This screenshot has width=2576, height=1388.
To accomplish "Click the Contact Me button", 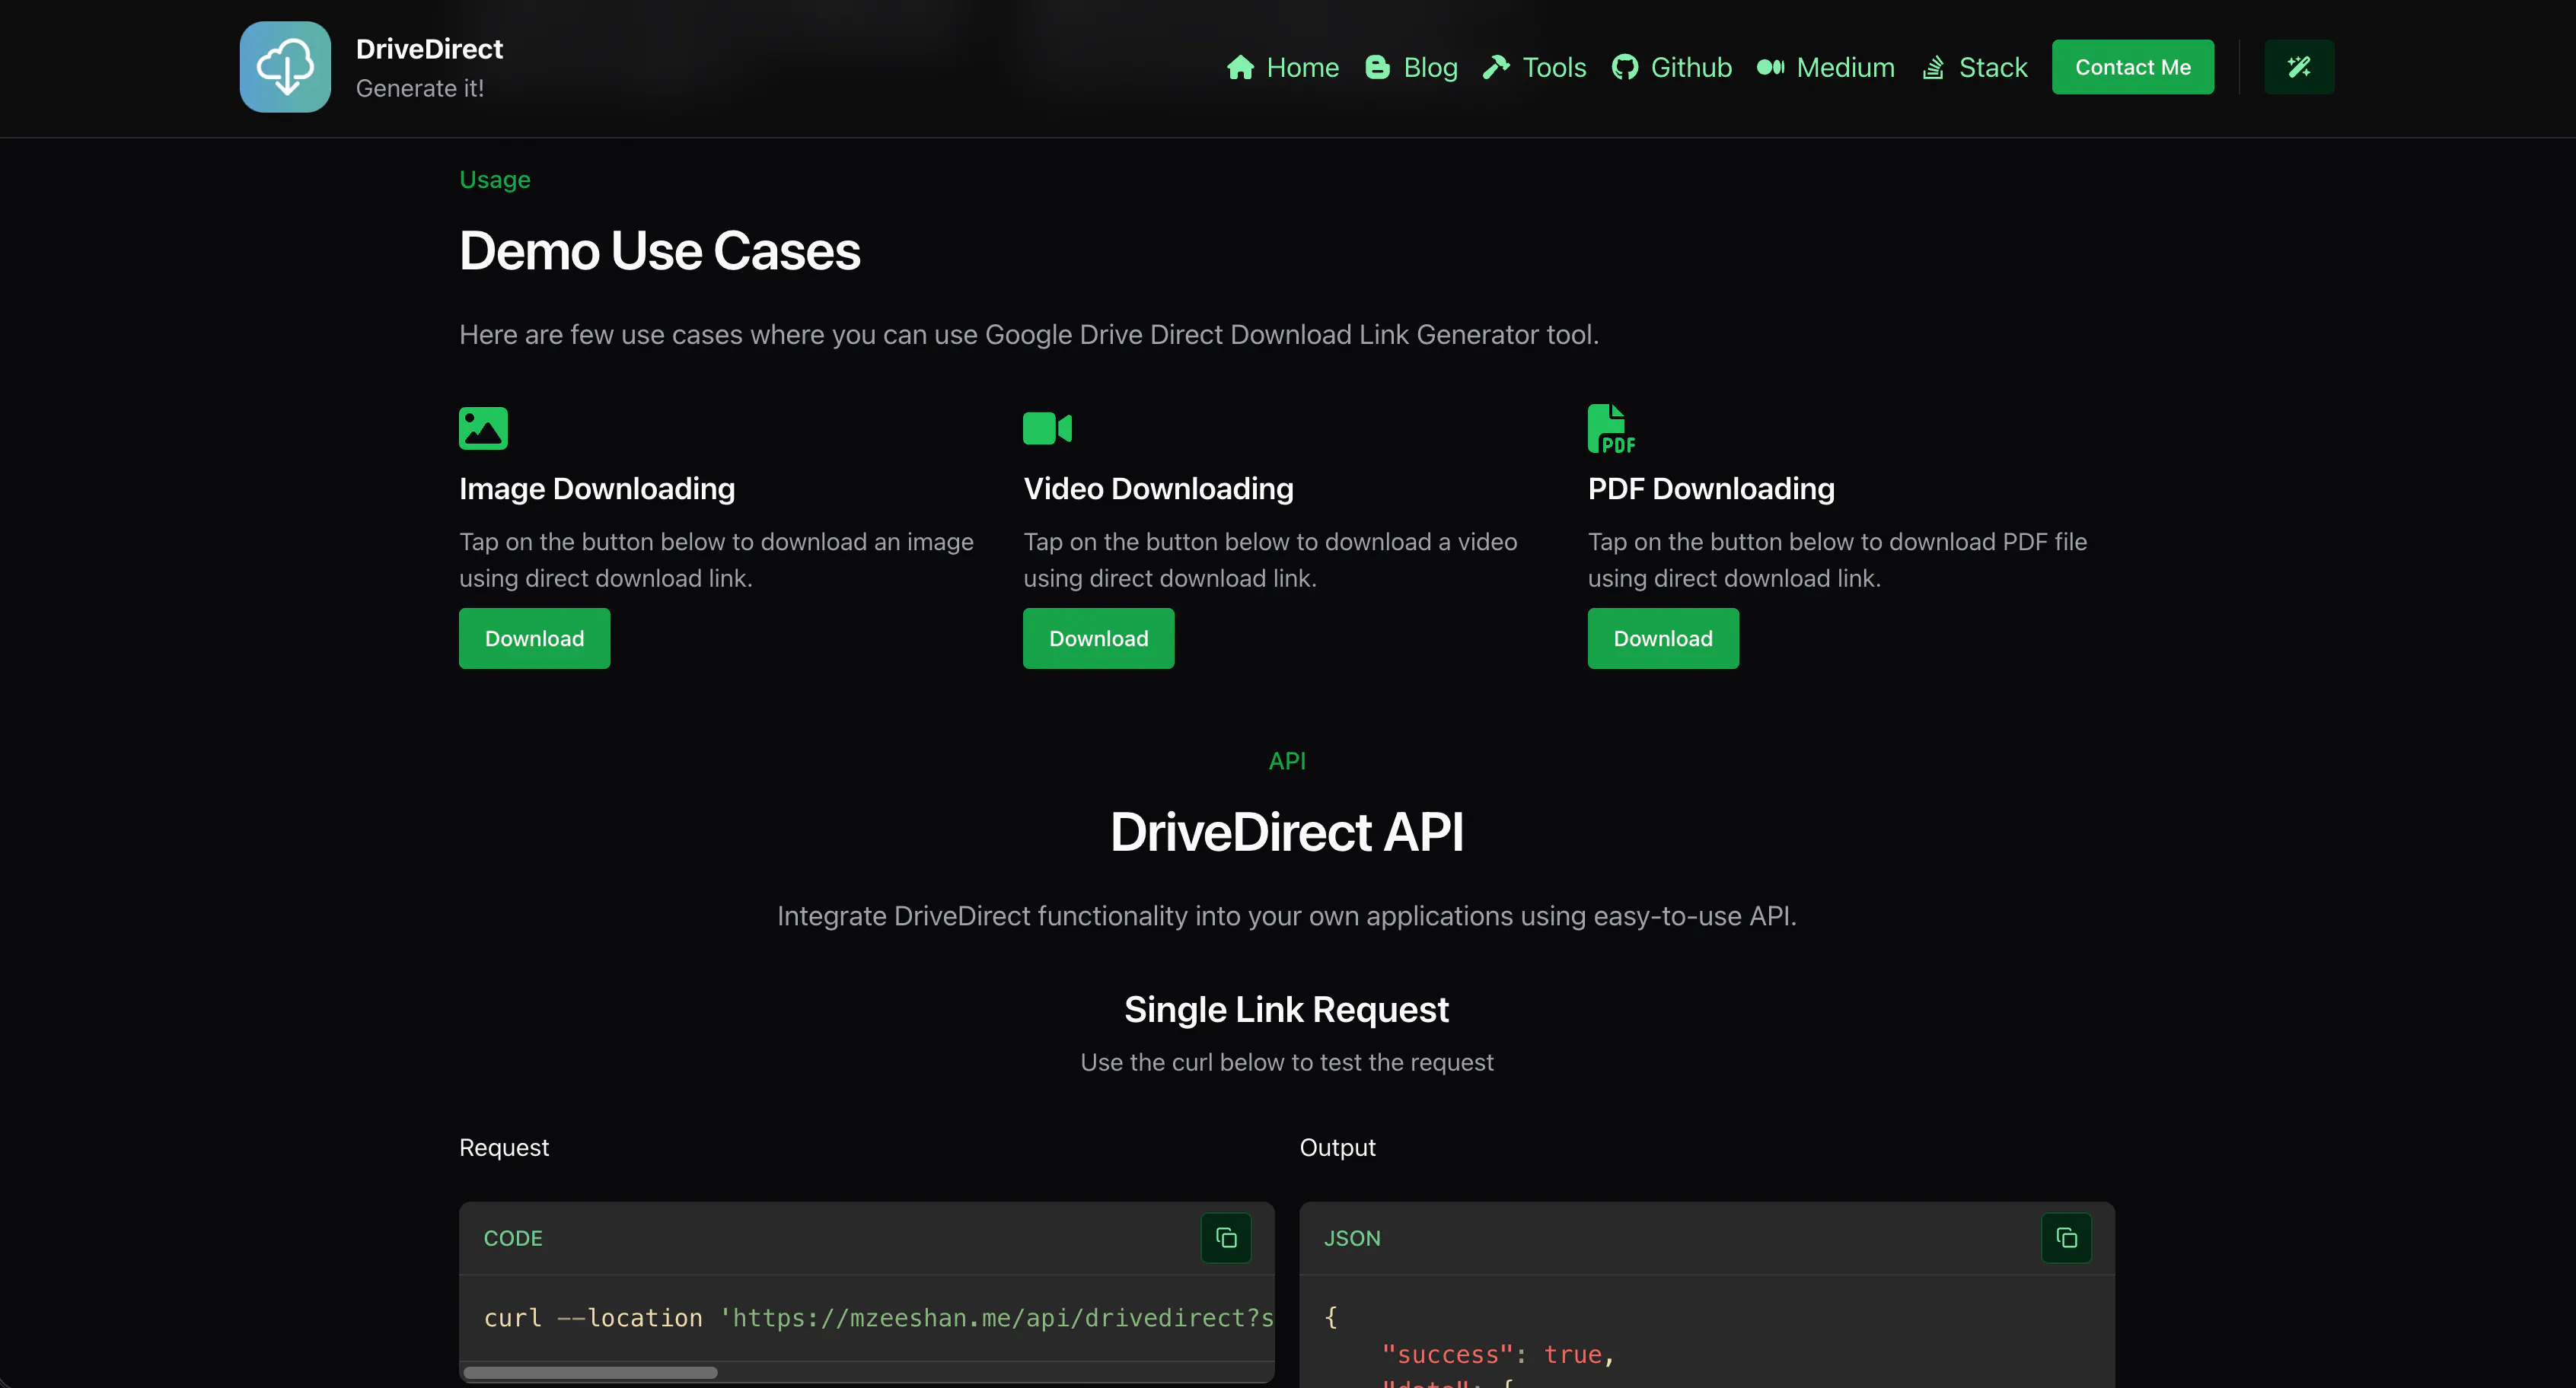I will click(x=2133, y=67).
